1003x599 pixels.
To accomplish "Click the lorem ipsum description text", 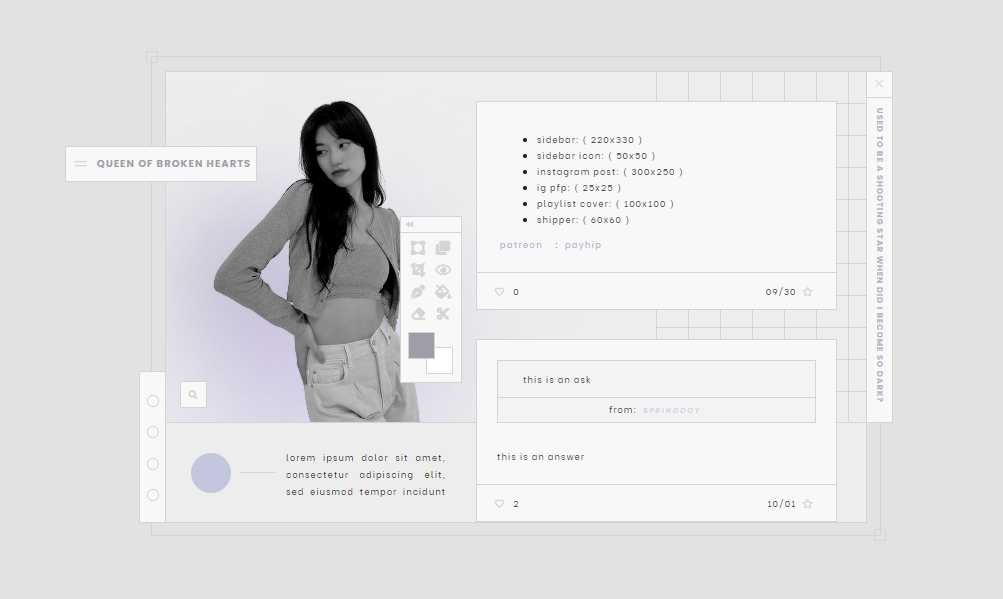I will pyautogui.click(x=365, y=475).
